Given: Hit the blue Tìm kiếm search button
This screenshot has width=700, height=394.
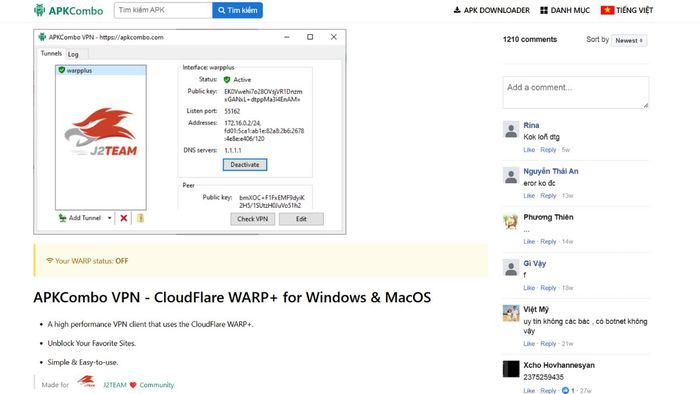Looking at the screenshot, I should point(238,10).
